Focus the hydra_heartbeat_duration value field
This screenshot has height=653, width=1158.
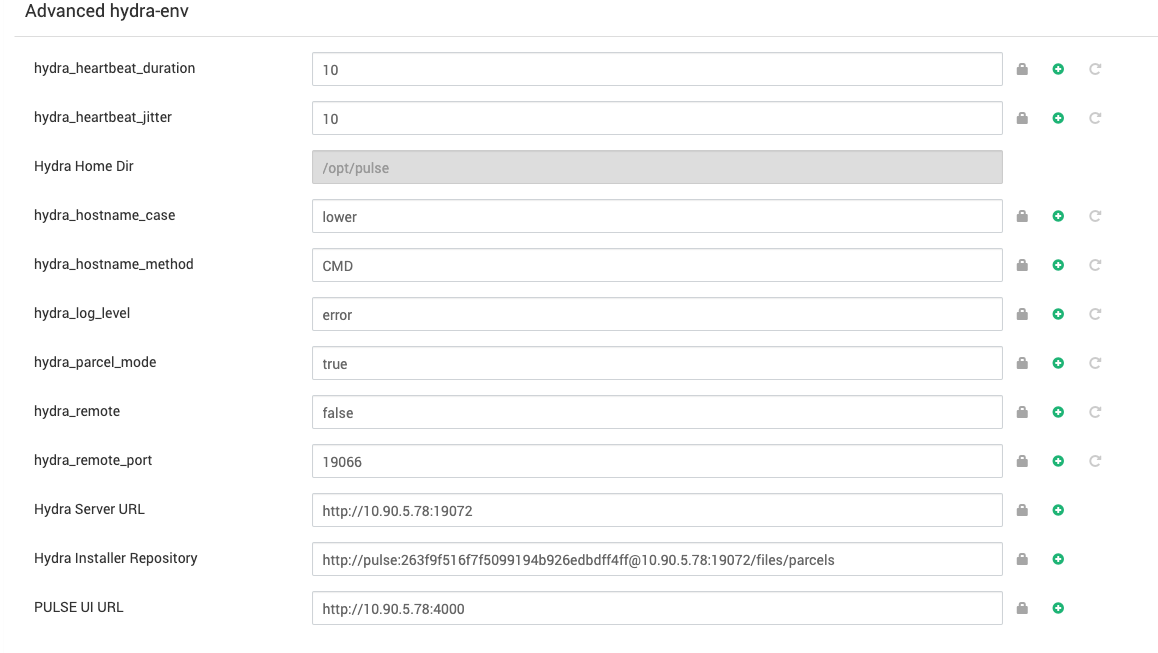point(657,69)
